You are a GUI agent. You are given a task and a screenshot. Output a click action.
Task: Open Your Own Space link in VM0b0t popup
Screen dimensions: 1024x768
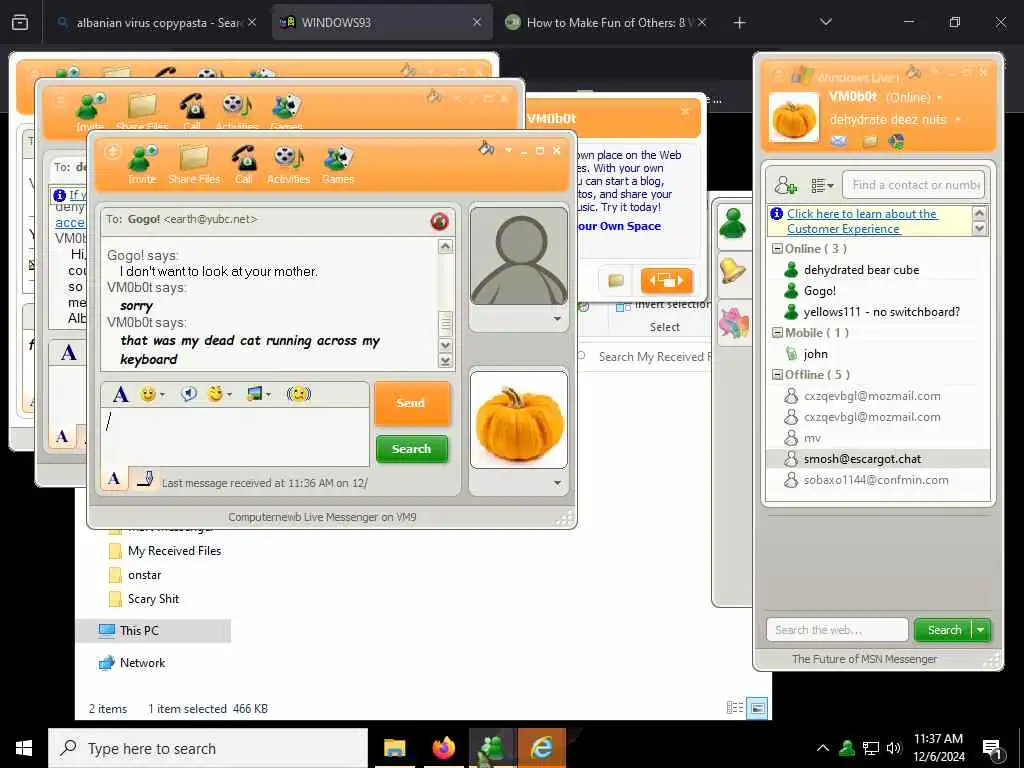click(618, 226)
